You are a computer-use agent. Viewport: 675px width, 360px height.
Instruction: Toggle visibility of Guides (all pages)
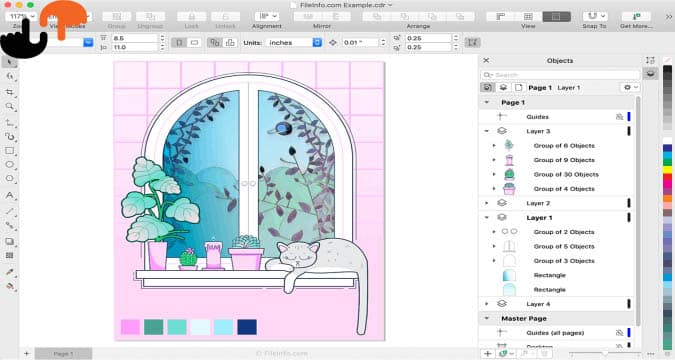point(619,333)
